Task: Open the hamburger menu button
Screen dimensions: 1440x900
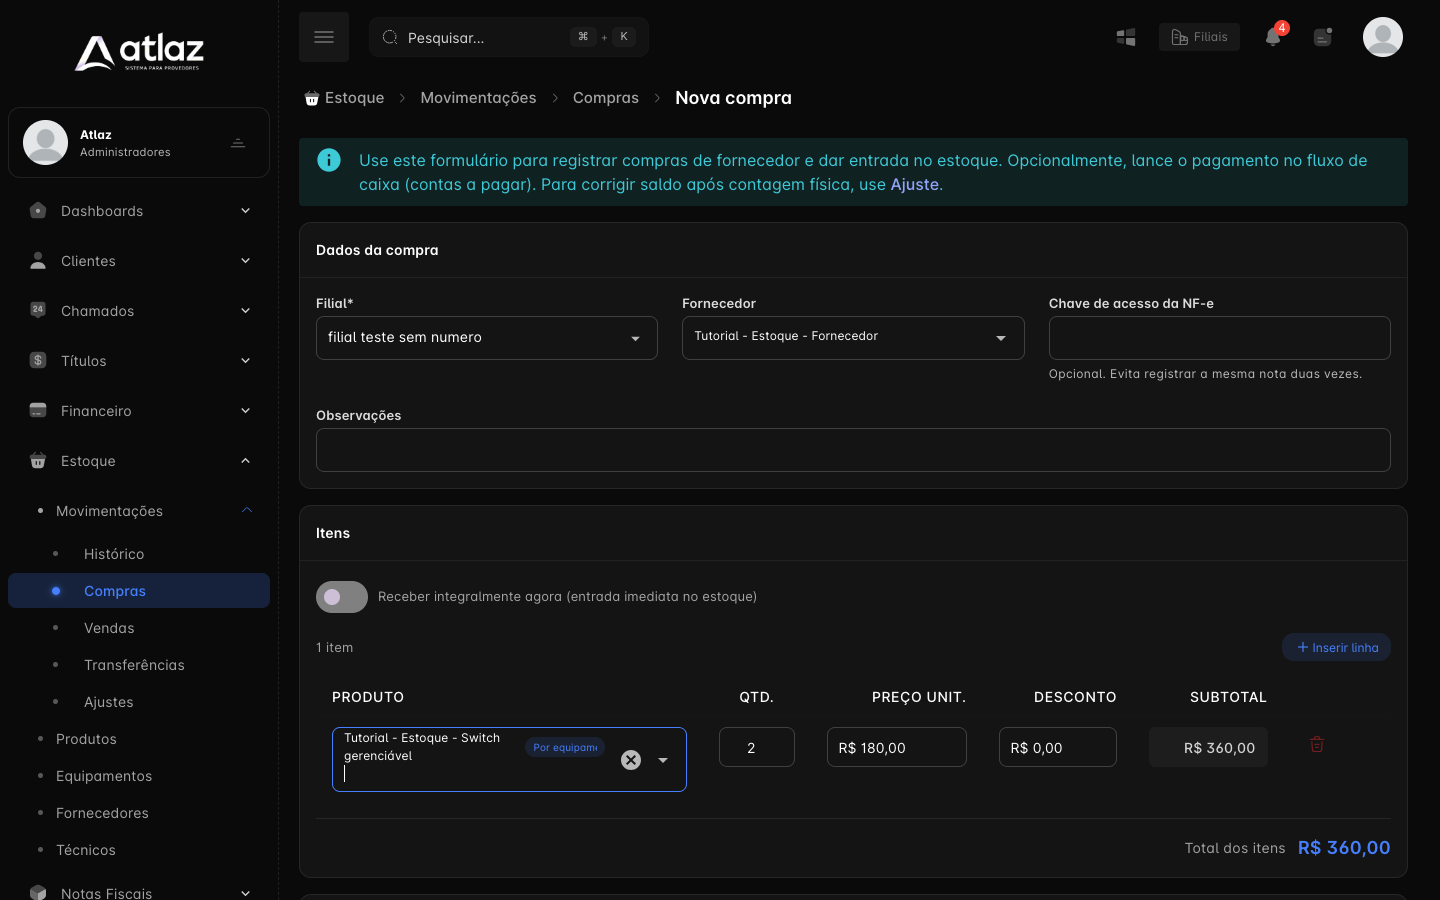Action: click(x=324, y=37)
